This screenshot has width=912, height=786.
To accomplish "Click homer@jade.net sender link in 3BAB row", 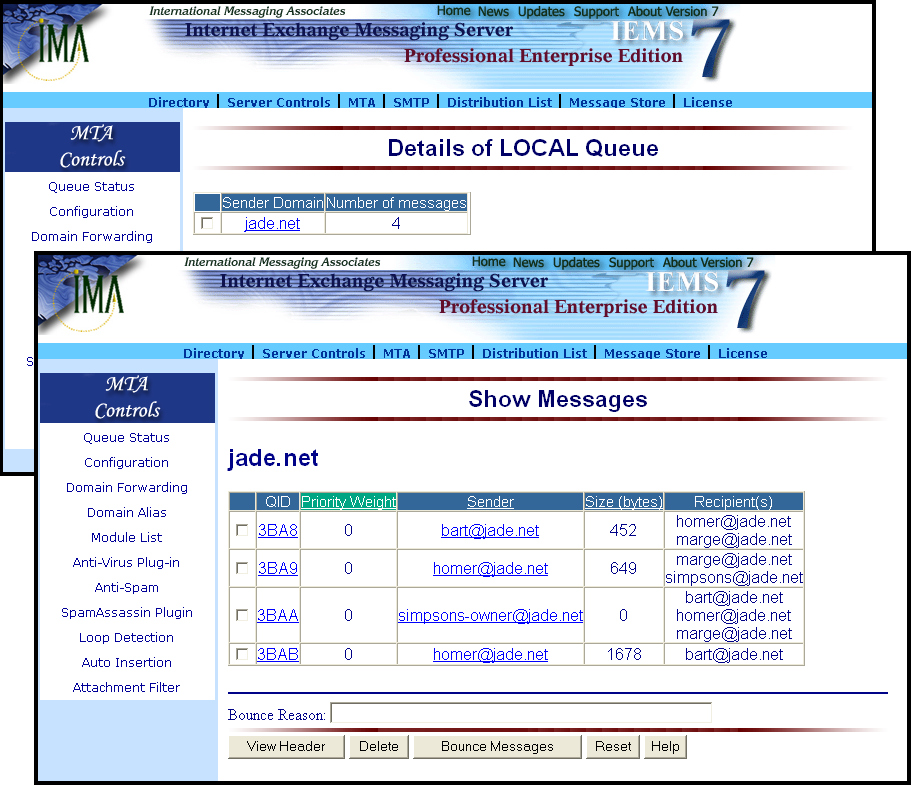I will tap(490, 654).
